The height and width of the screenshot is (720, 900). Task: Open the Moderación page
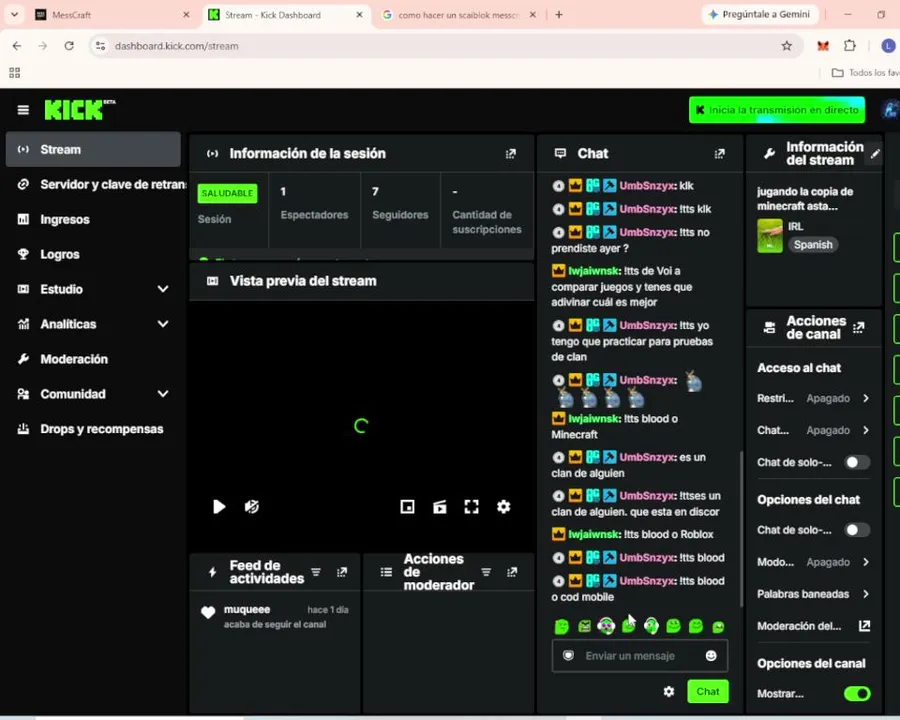(x=93, y=359)
